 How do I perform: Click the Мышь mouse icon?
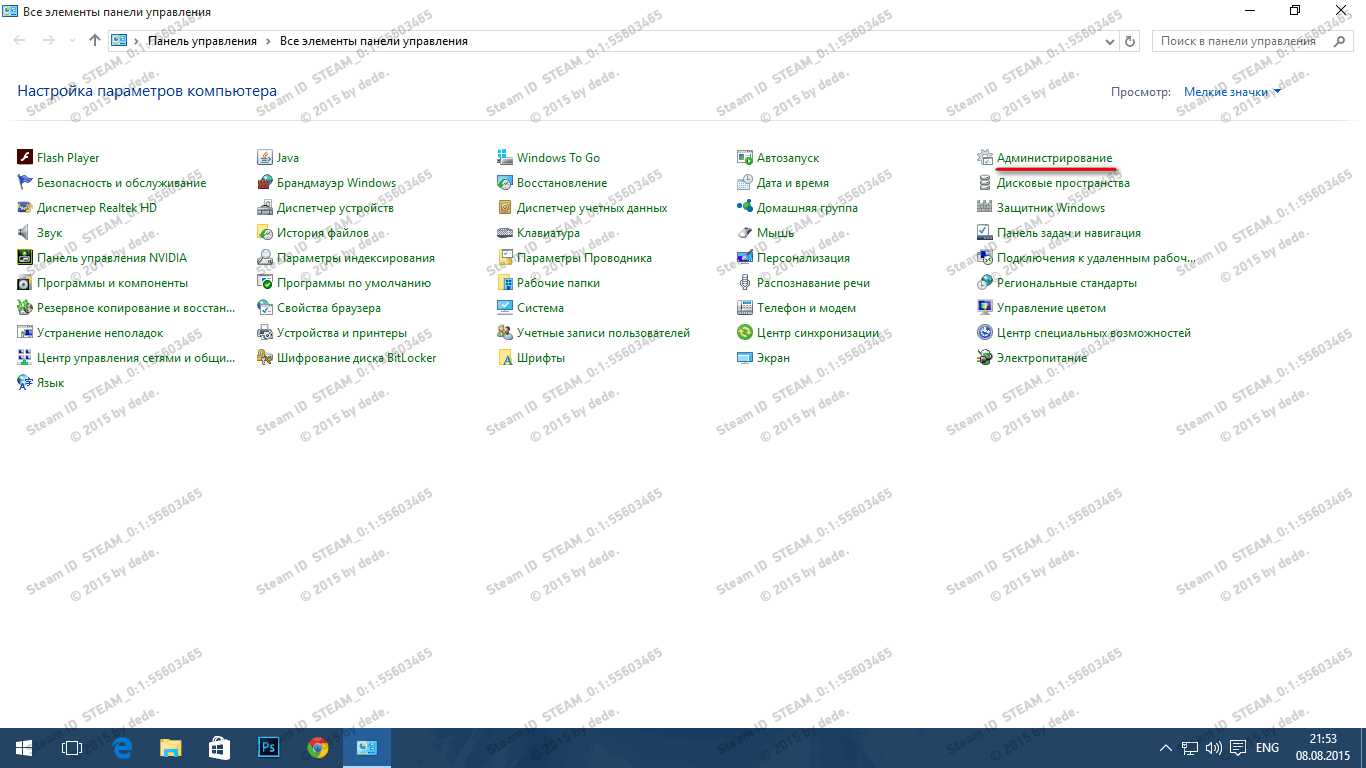[745, 233]
